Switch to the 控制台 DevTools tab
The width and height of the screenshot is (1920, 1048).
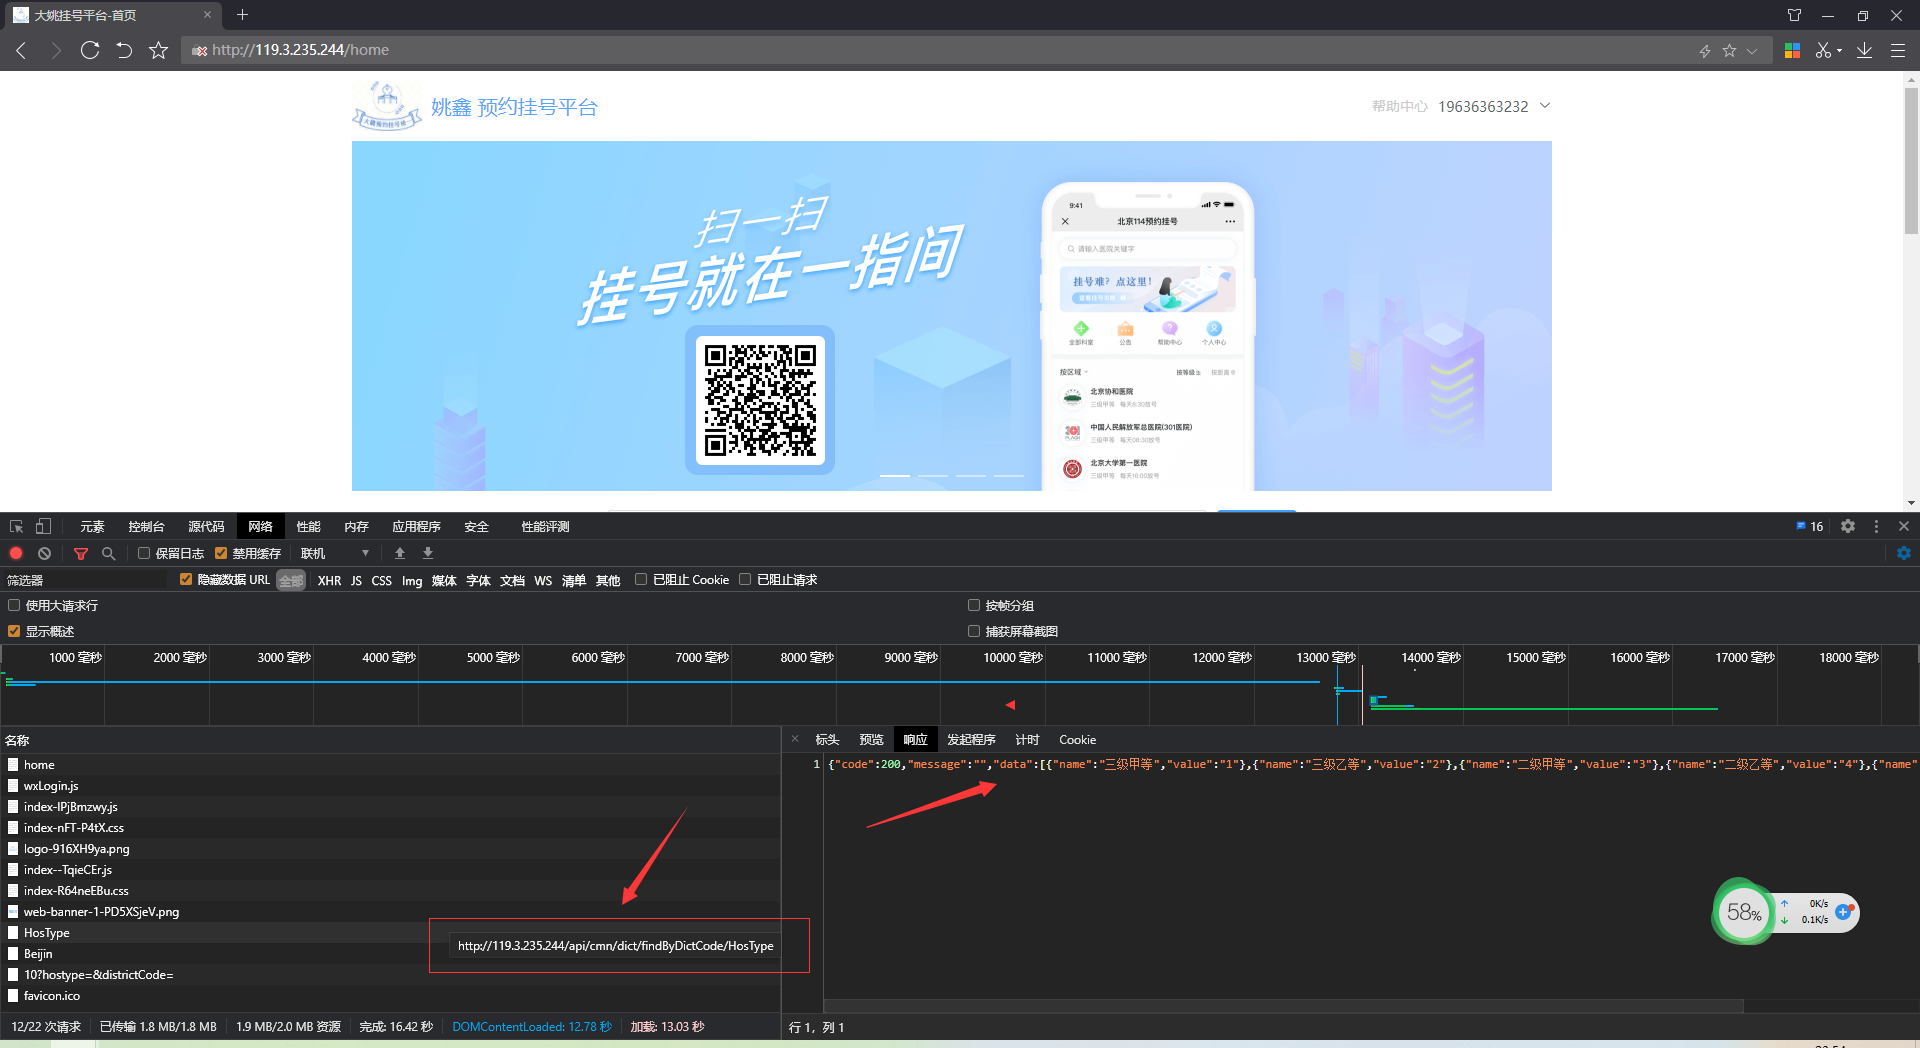click(146, 526)
